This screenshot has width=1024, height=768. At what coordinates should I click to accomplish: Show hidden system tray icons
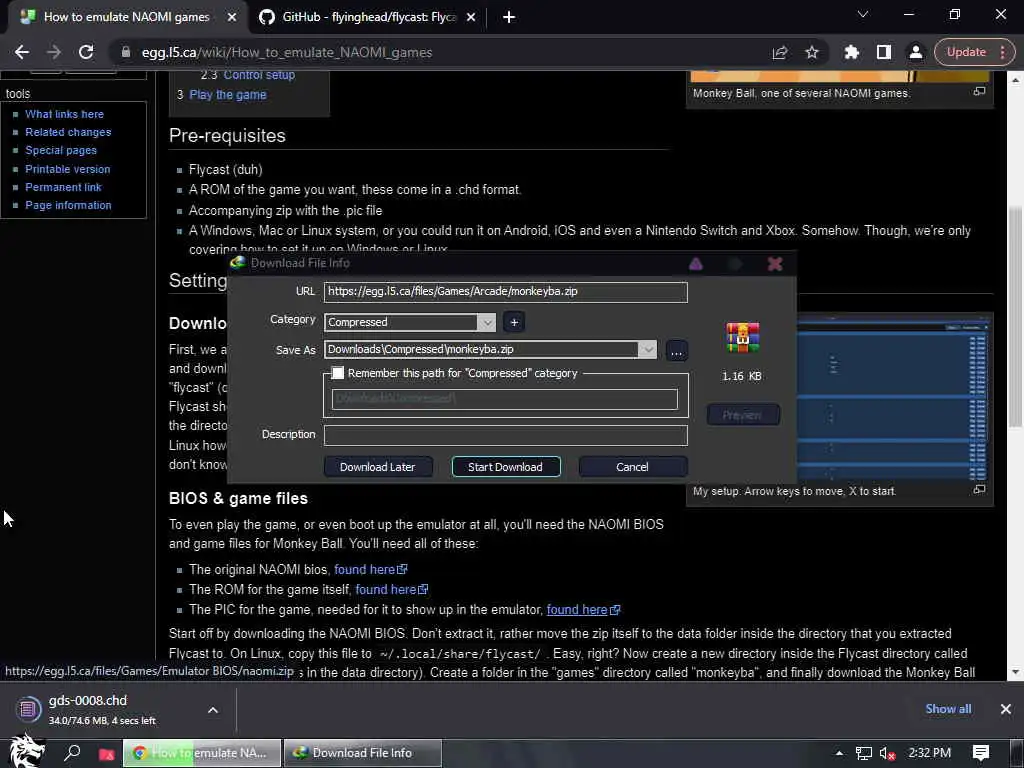click(x=839, y=754)
